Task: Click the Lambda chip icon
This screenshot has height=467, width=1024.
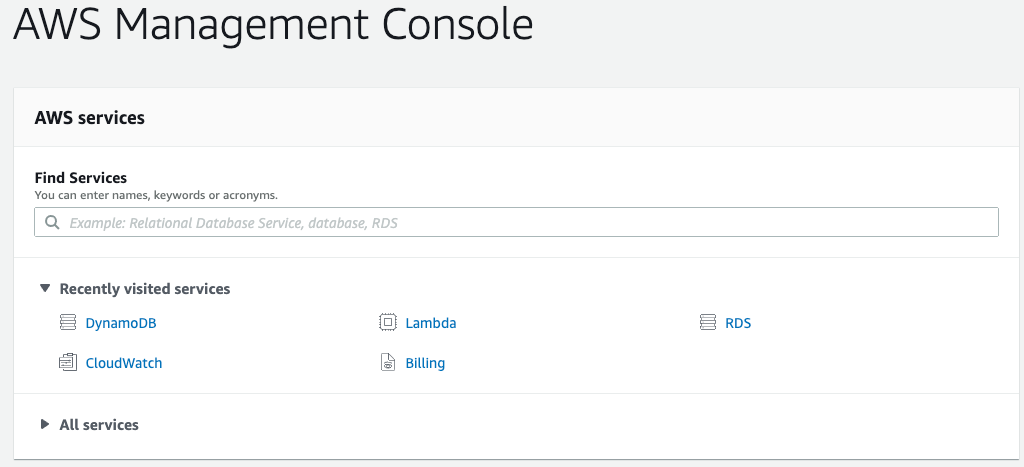Action: [x=387, y=323]
